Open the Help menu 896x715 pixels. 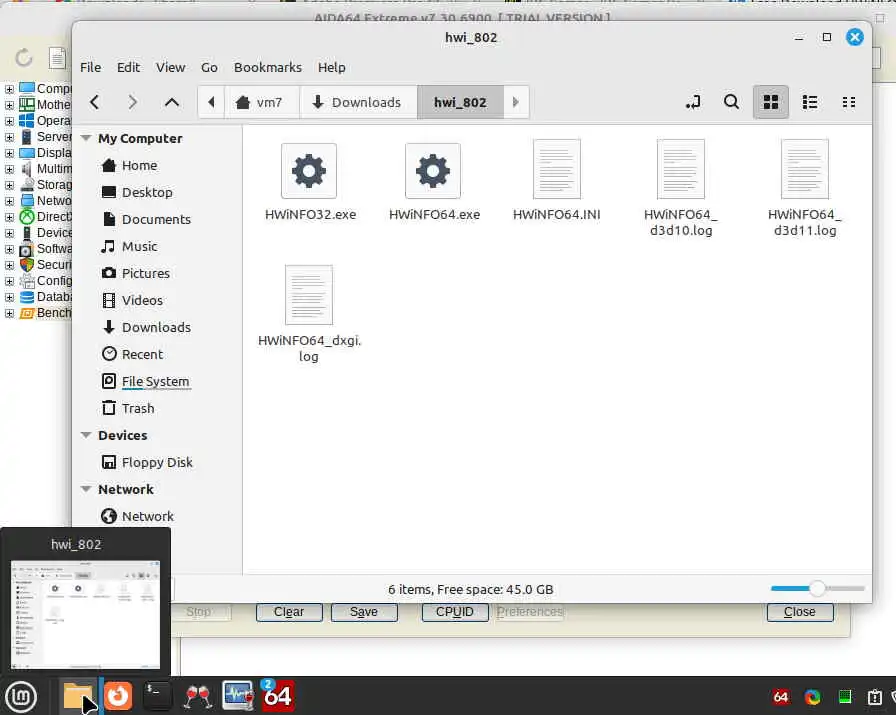click(x=331, y=67)
